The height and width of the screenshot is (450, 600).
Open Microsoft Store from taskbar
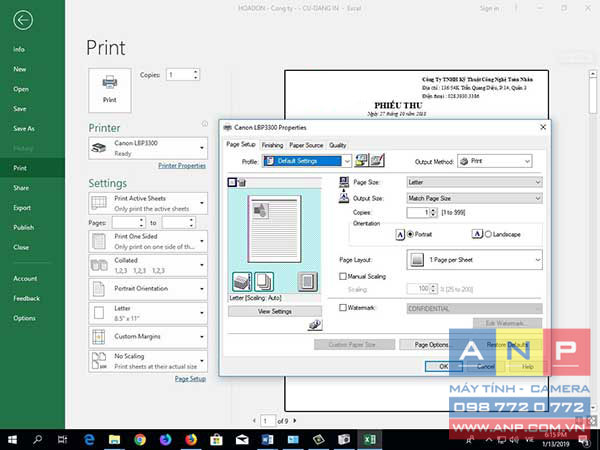point(216,439)
